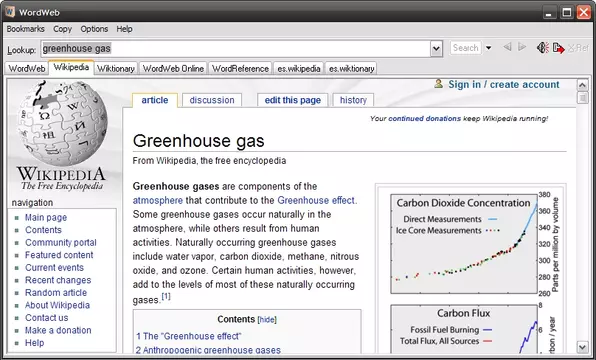Image resolution: width=596 pixels, height=360 pixels.
Task: Open the Bookmarks menu
Action: (25, 29)
